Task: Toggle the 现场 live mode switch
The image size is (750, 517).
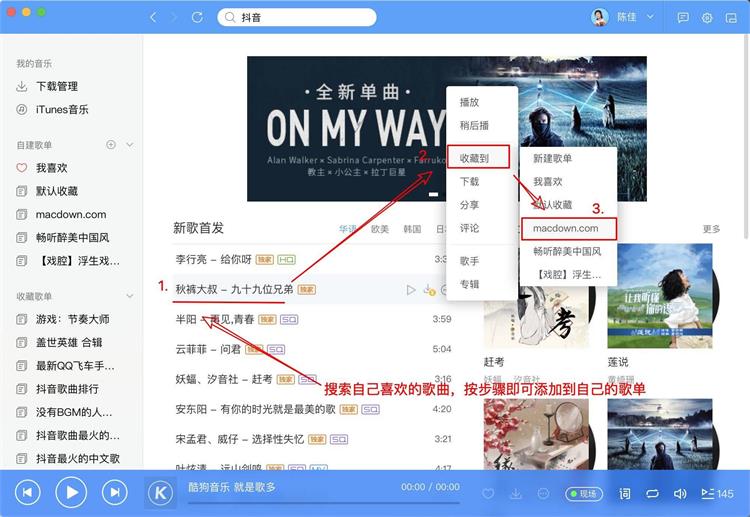Action: 584,493
